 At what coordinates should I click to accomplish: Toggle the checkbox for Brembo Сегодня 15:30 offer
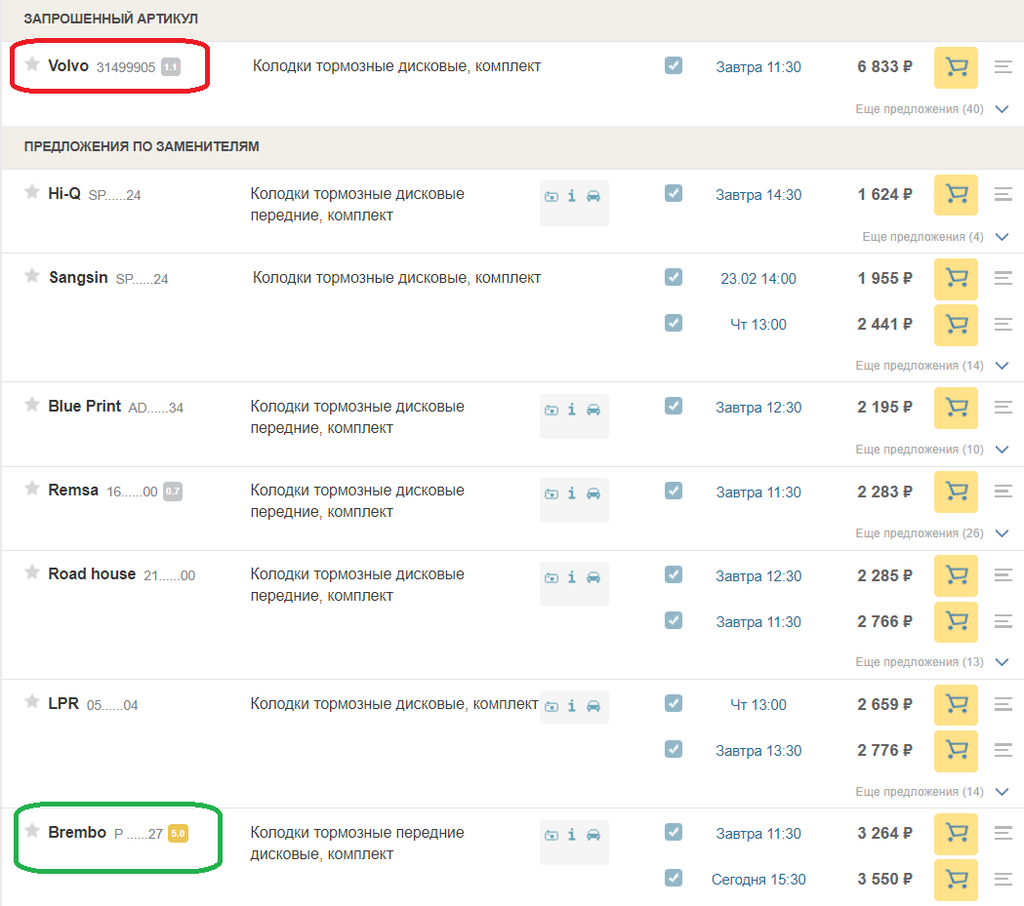pyautogui.click(x=673, y=878)
